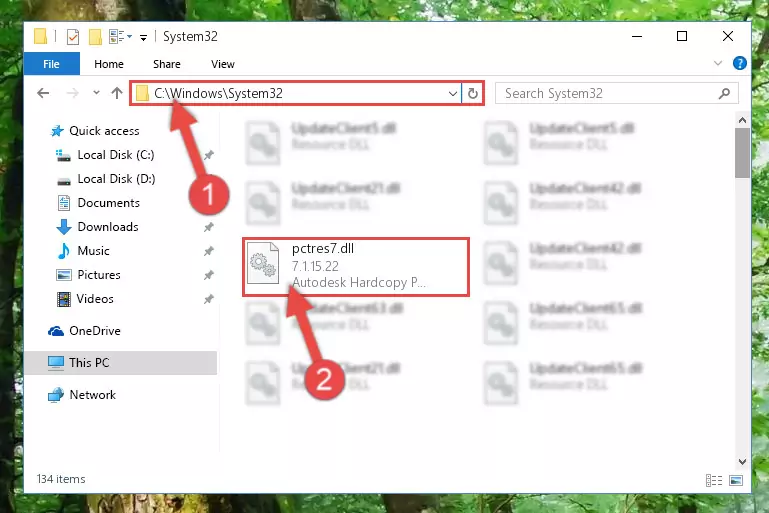Image resolution: width=769 pixels, height=513 pixels.
Task: Expand the ribbon with the chevron
Action: pos(718,63)
